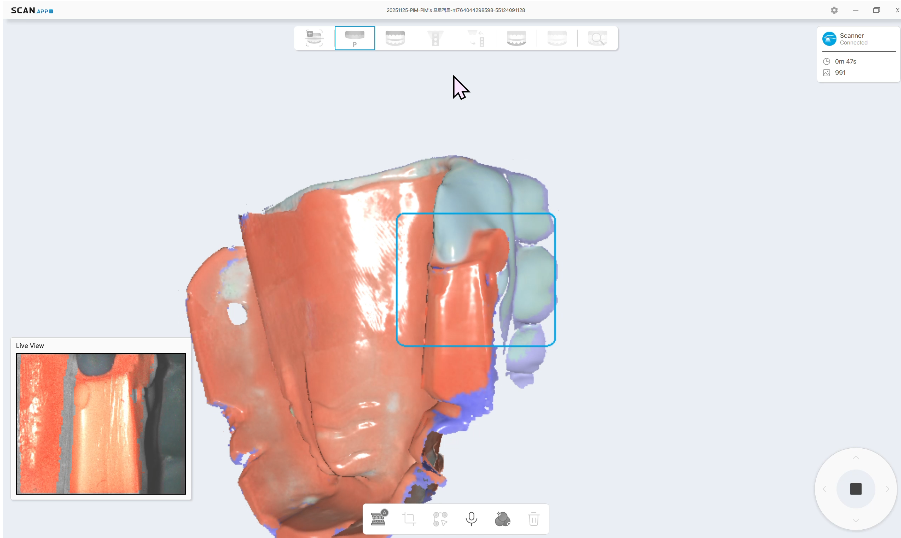
Task: Toggle the microphone voice control
Action: (471, 519)
